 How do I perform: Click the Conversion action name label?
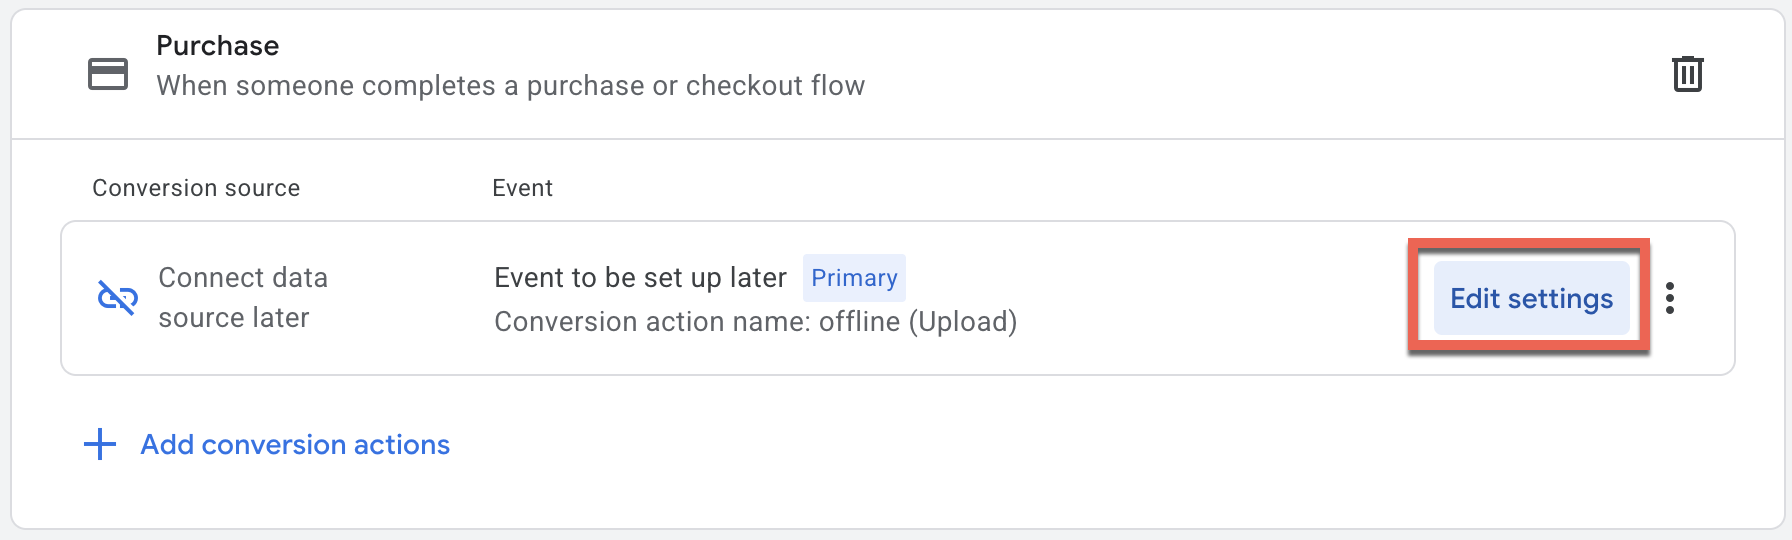pos(654,322)
